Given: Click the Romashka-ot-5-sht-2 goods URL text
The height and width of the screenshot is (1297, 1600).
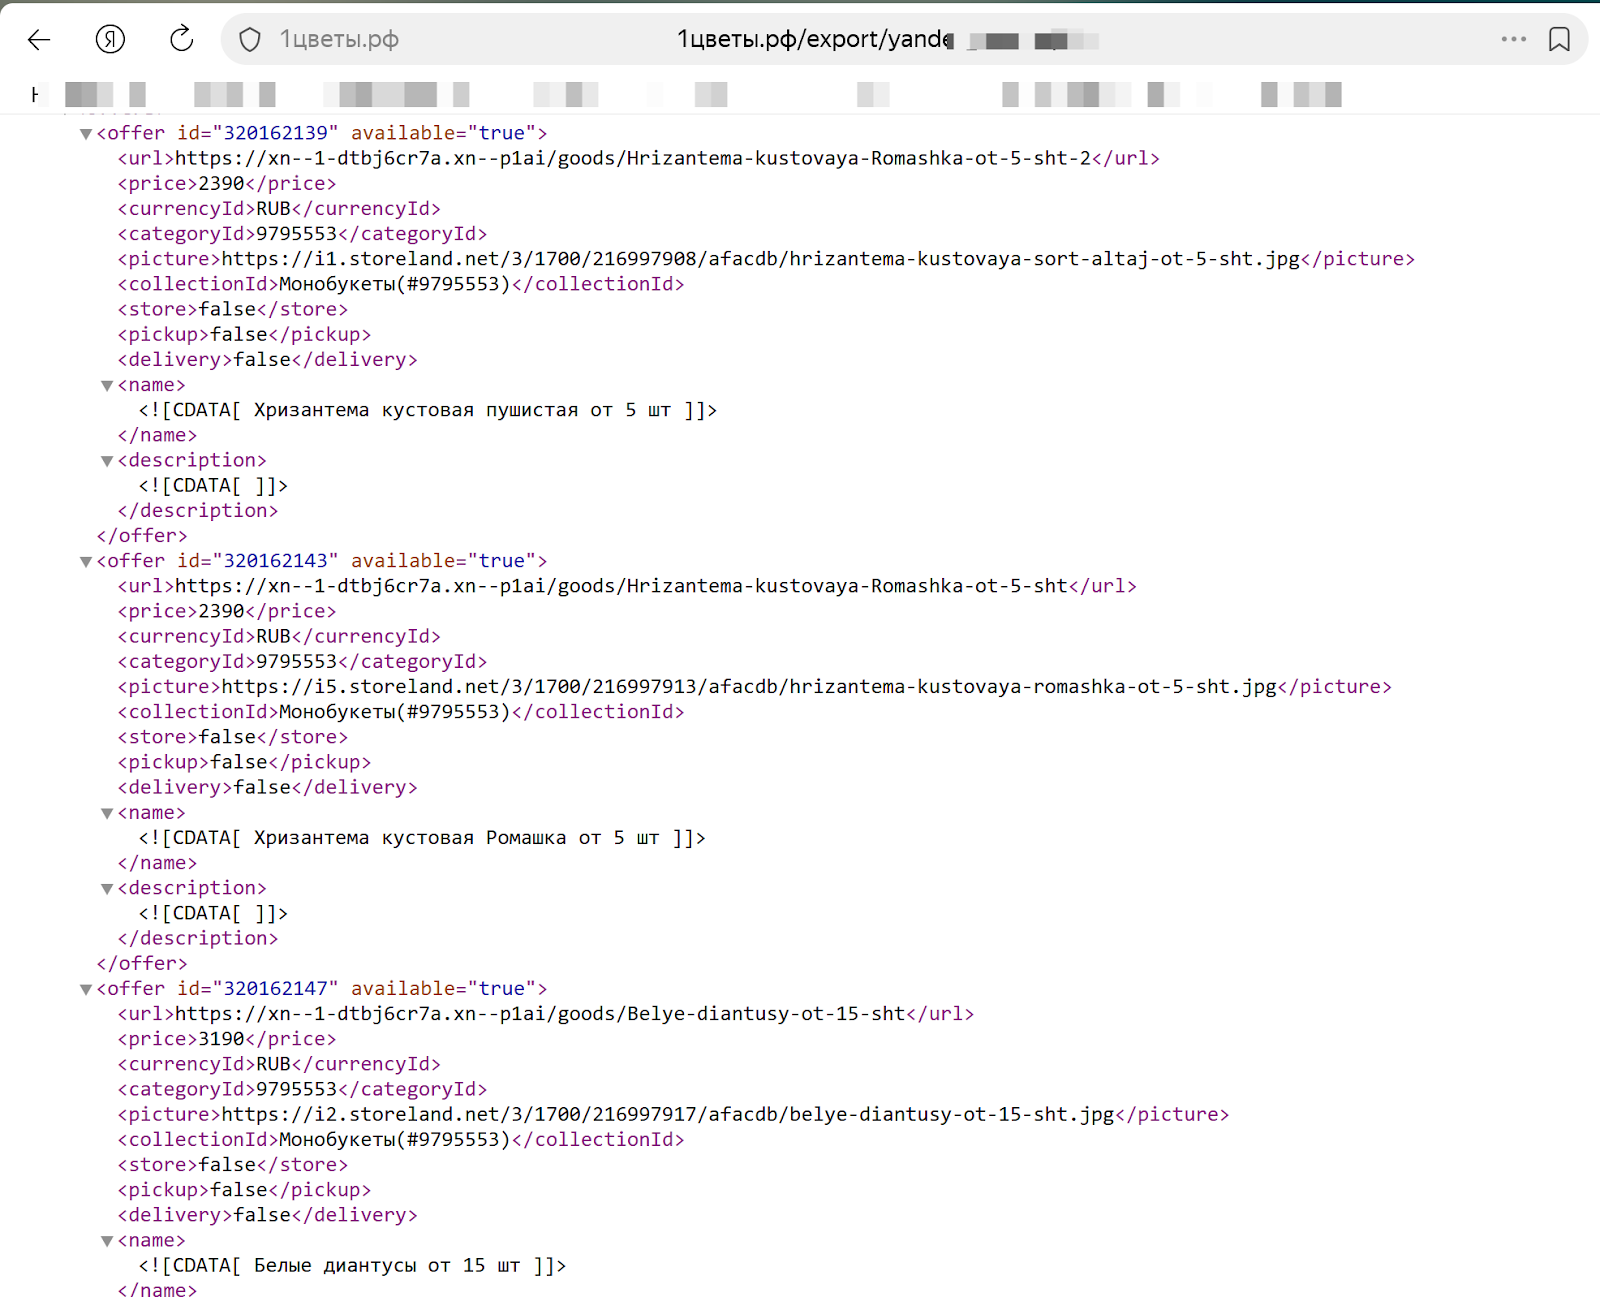Looking at the screenshot, I should point(633,159).
